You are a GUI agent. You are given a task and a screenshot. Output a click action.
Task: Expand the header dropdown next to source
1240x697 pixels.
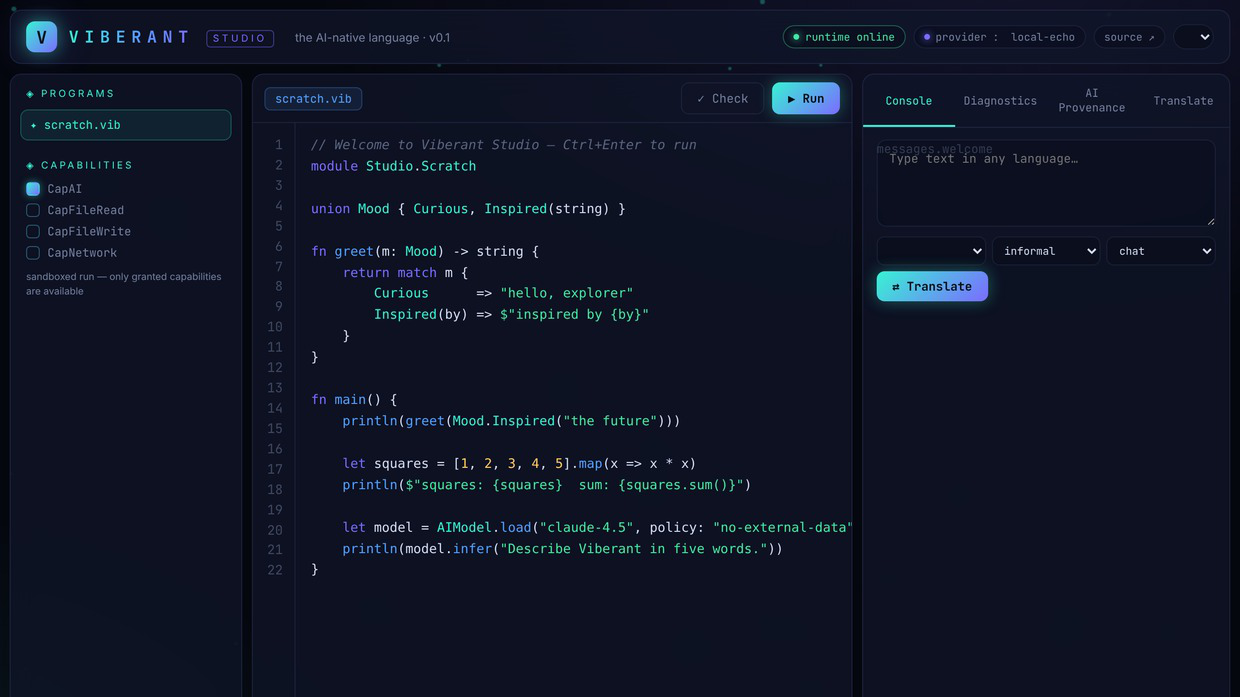pyautogui.click(x=1194, y=37)
